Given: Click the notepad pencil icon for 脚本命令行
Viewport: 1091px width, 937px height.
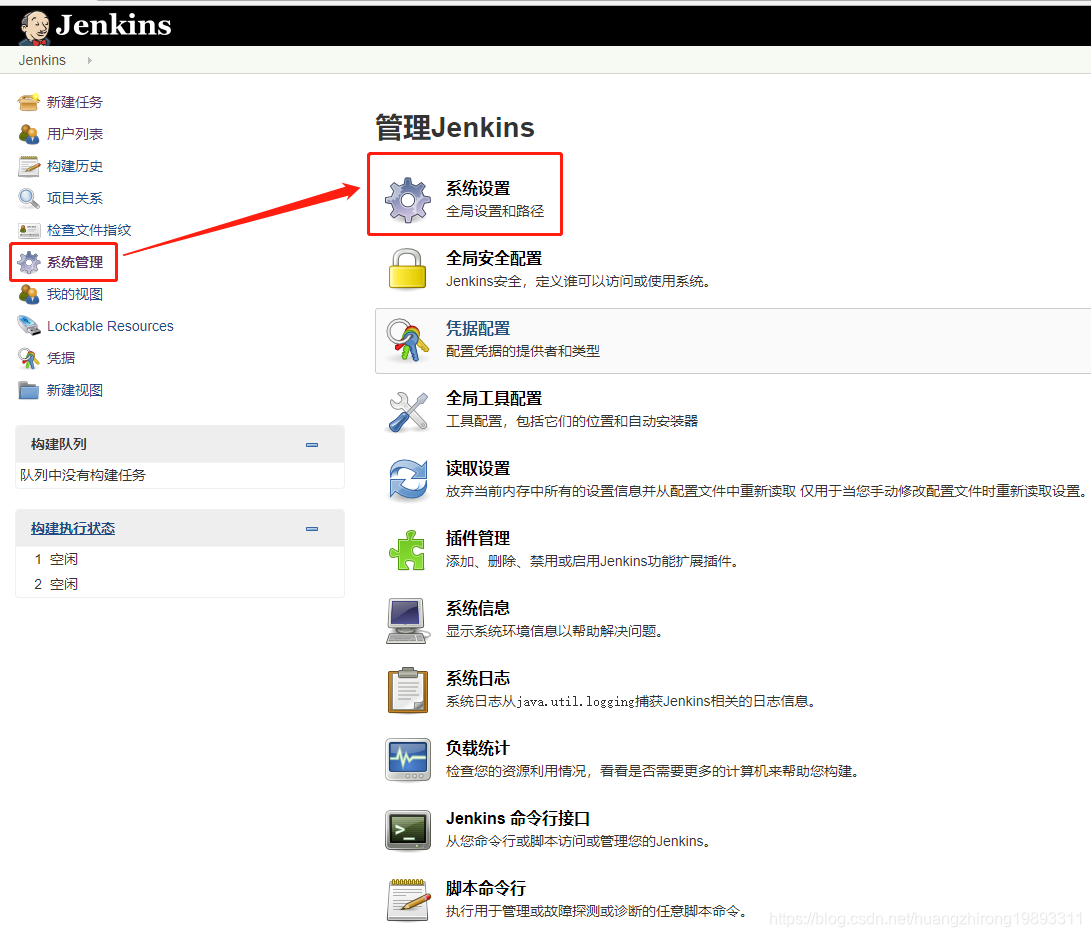Looking at the screenshot, I should [408, 899].
